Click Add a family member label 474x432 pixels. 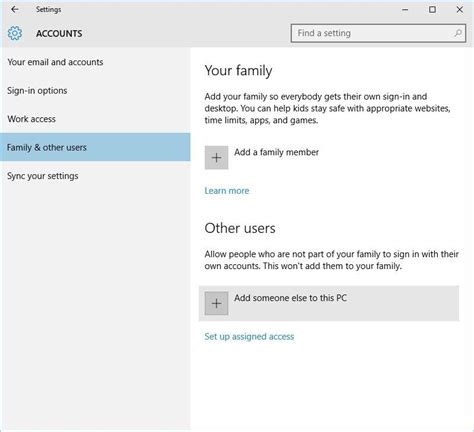tap(276, 152)
